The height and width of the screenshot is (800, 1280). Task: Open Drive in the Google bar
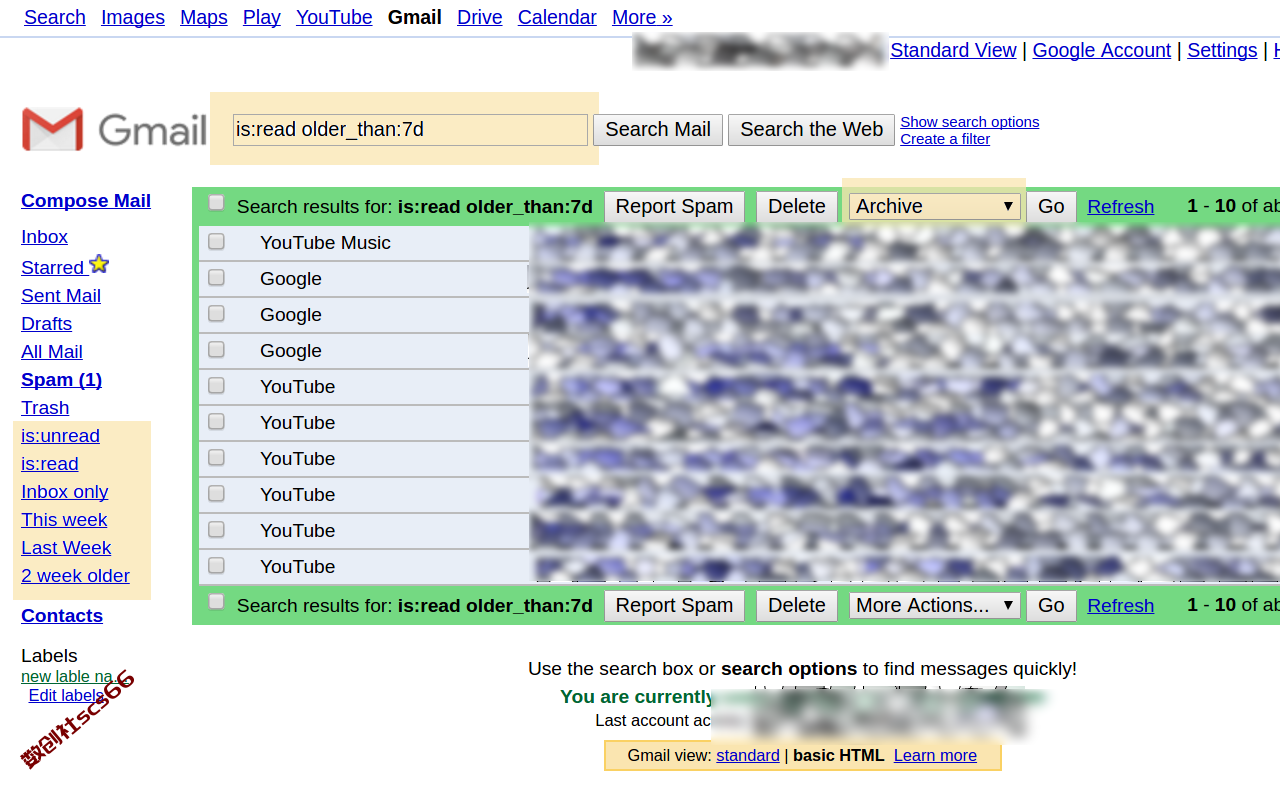click(x=480, y=17)
